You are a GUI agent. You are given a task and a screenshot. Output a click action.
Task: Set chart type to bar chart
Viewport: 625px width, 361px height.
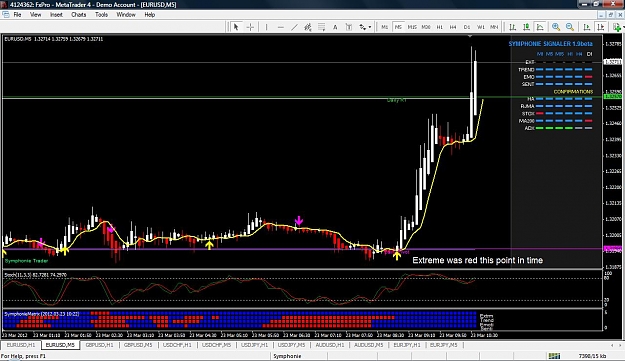click(x=513, y=27)
